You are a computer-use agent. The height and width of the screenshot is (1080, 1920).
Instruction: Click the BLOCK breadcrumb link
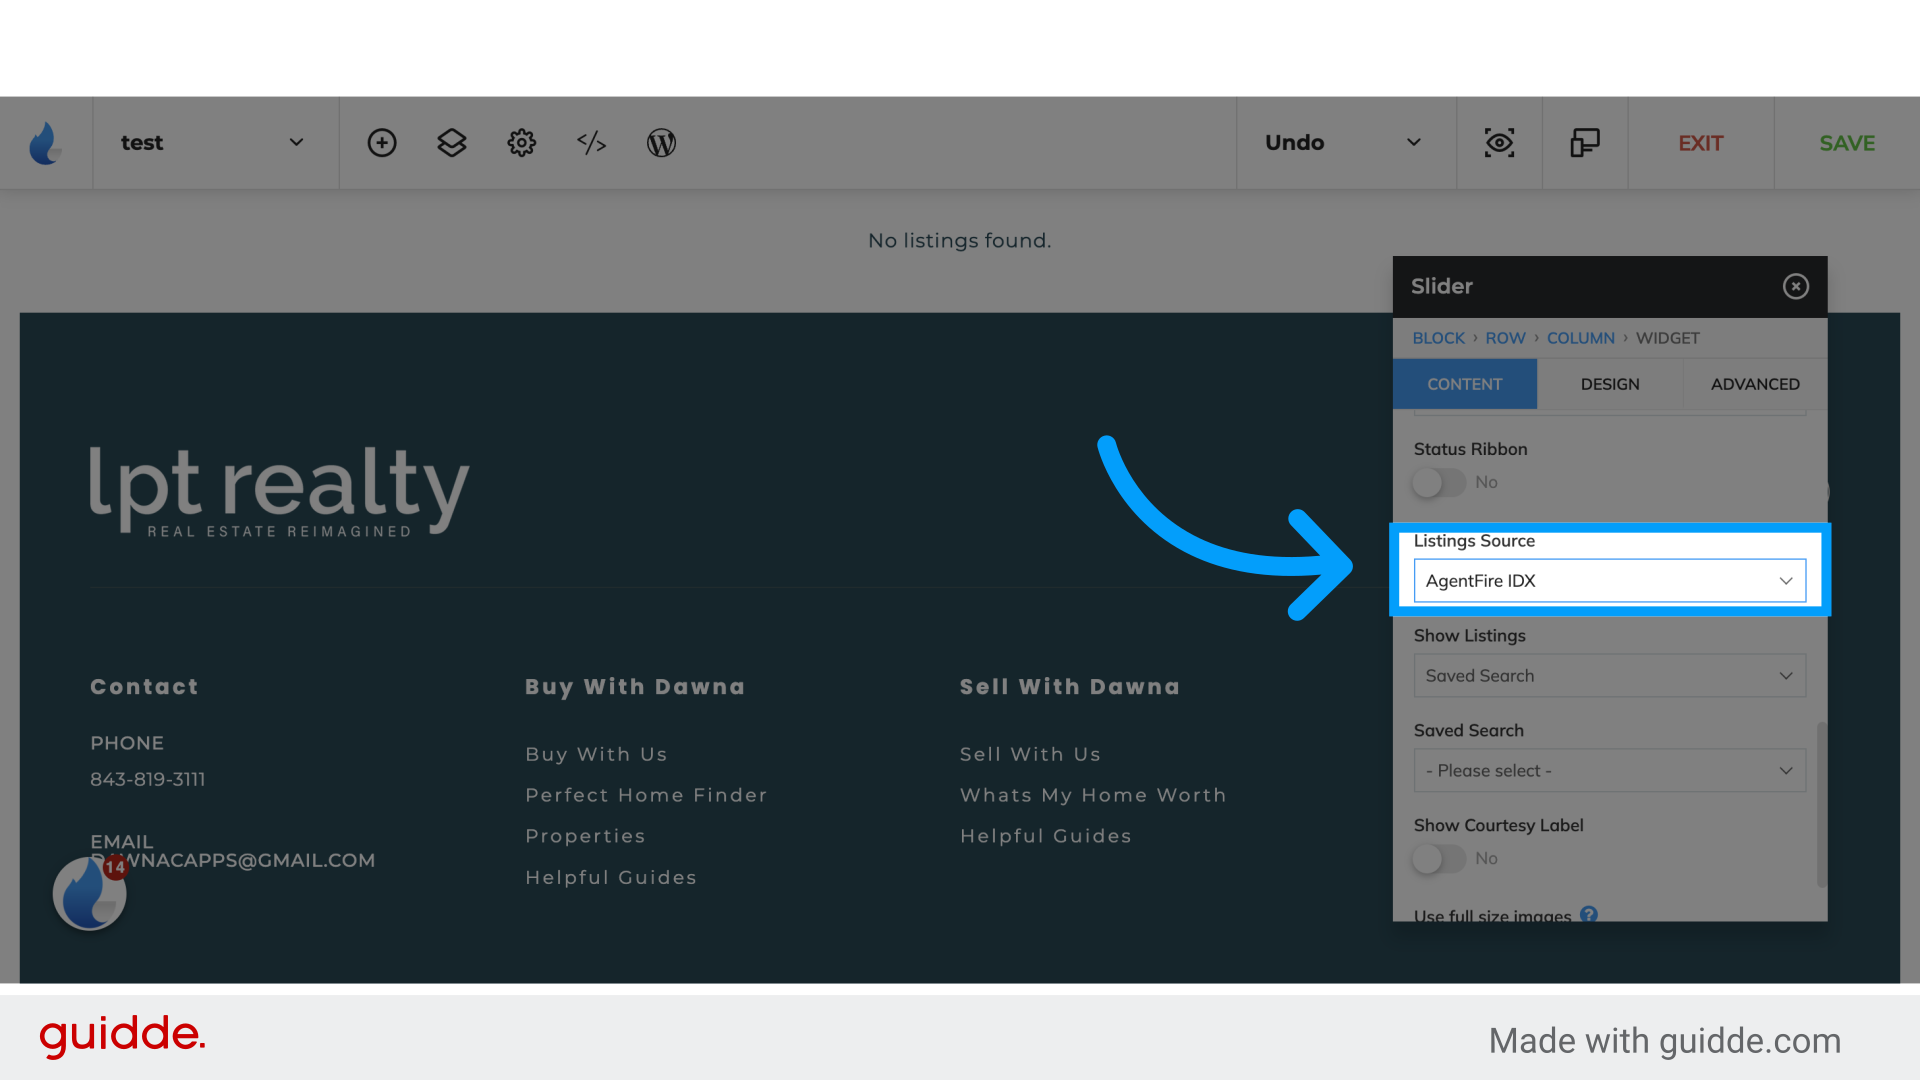(x=1437, y=338)
